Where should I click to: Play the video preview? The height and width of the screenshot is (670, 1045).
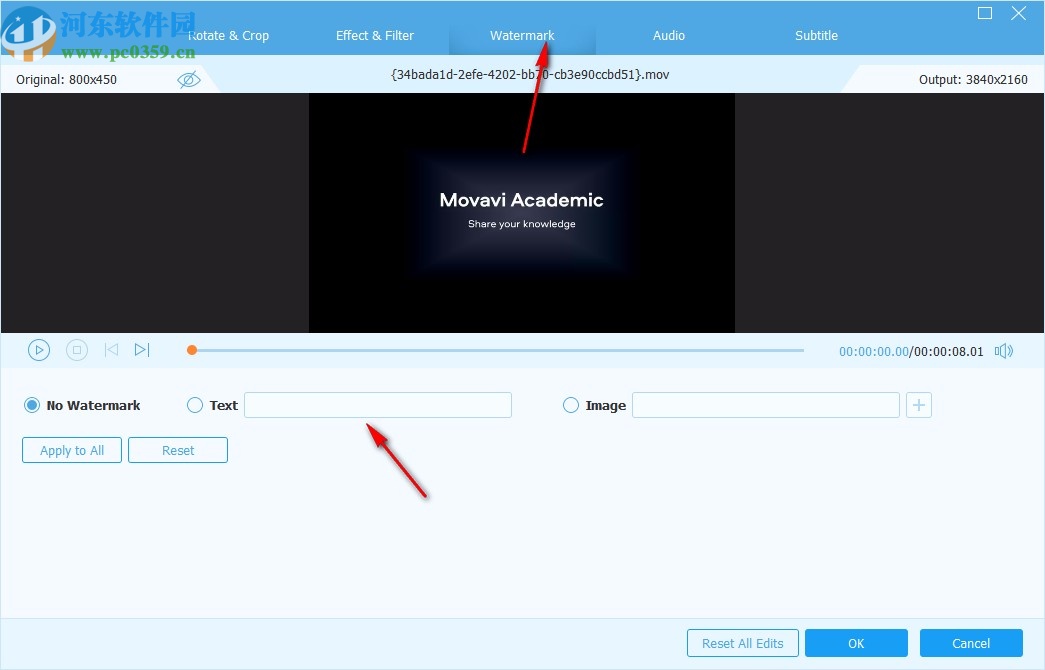coord(39,350)
